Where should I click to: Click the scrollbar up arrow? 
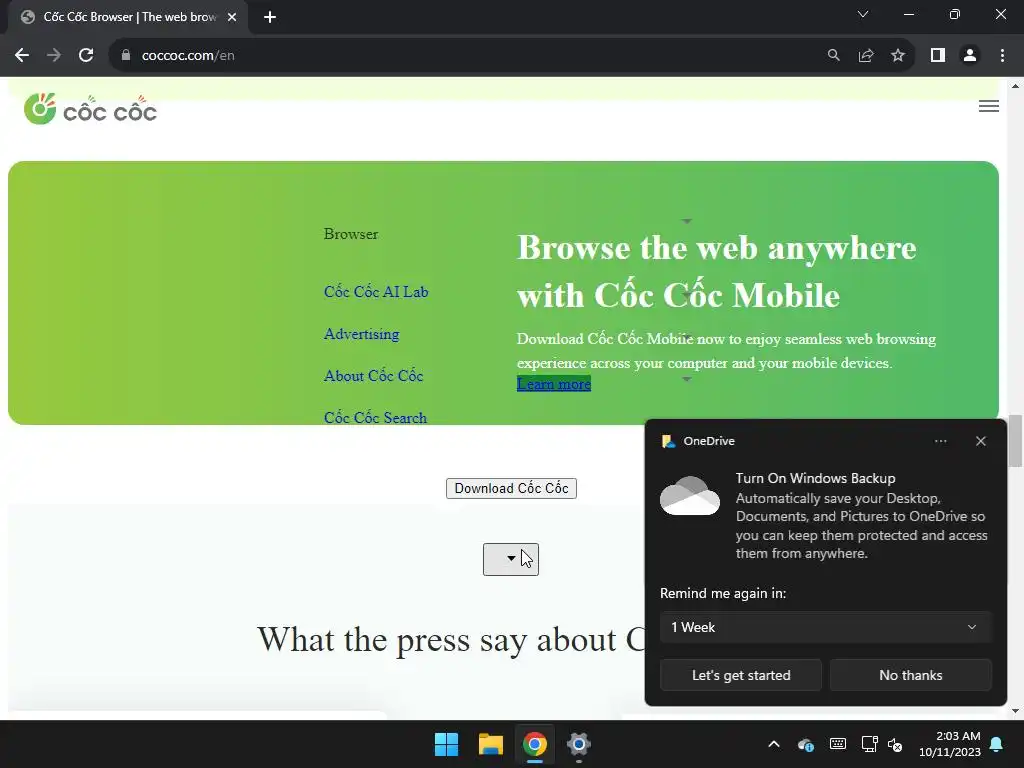point(1015,86)
